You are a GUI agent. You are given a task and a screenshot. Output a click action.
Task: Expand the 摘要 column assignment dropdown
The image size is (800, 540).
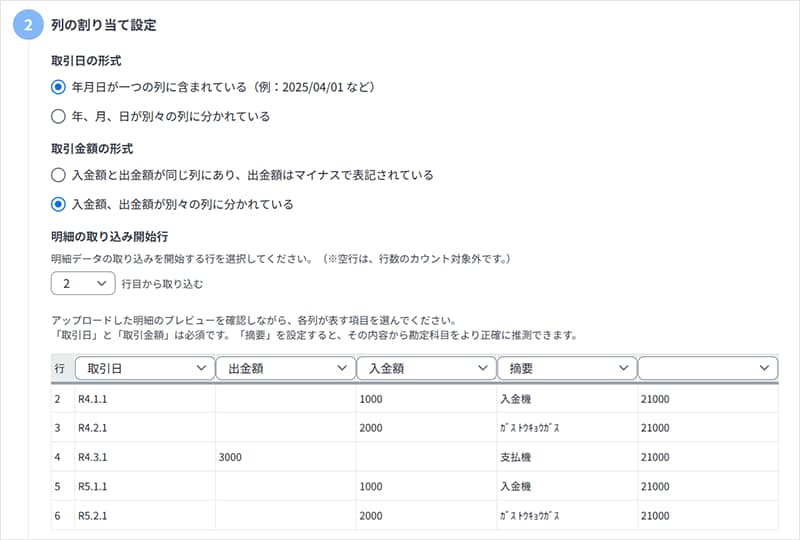[566, 368]
